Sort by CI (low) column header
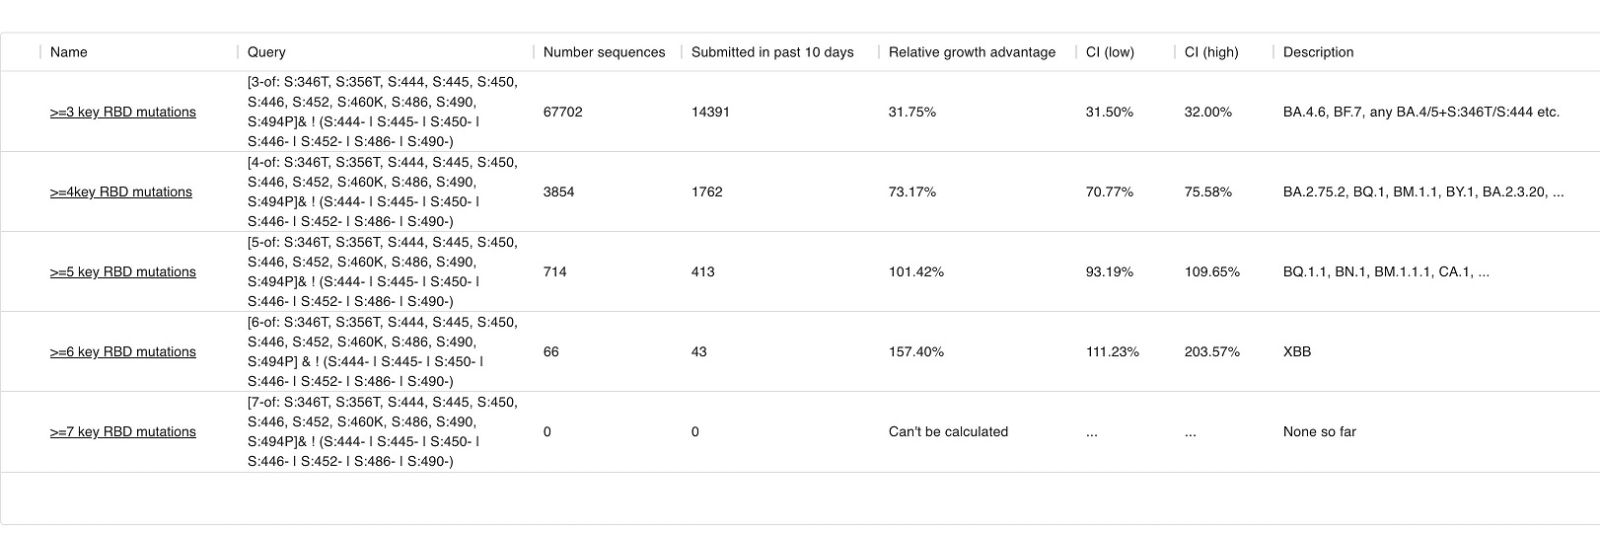1600x533 pixels. point(1110,52)
